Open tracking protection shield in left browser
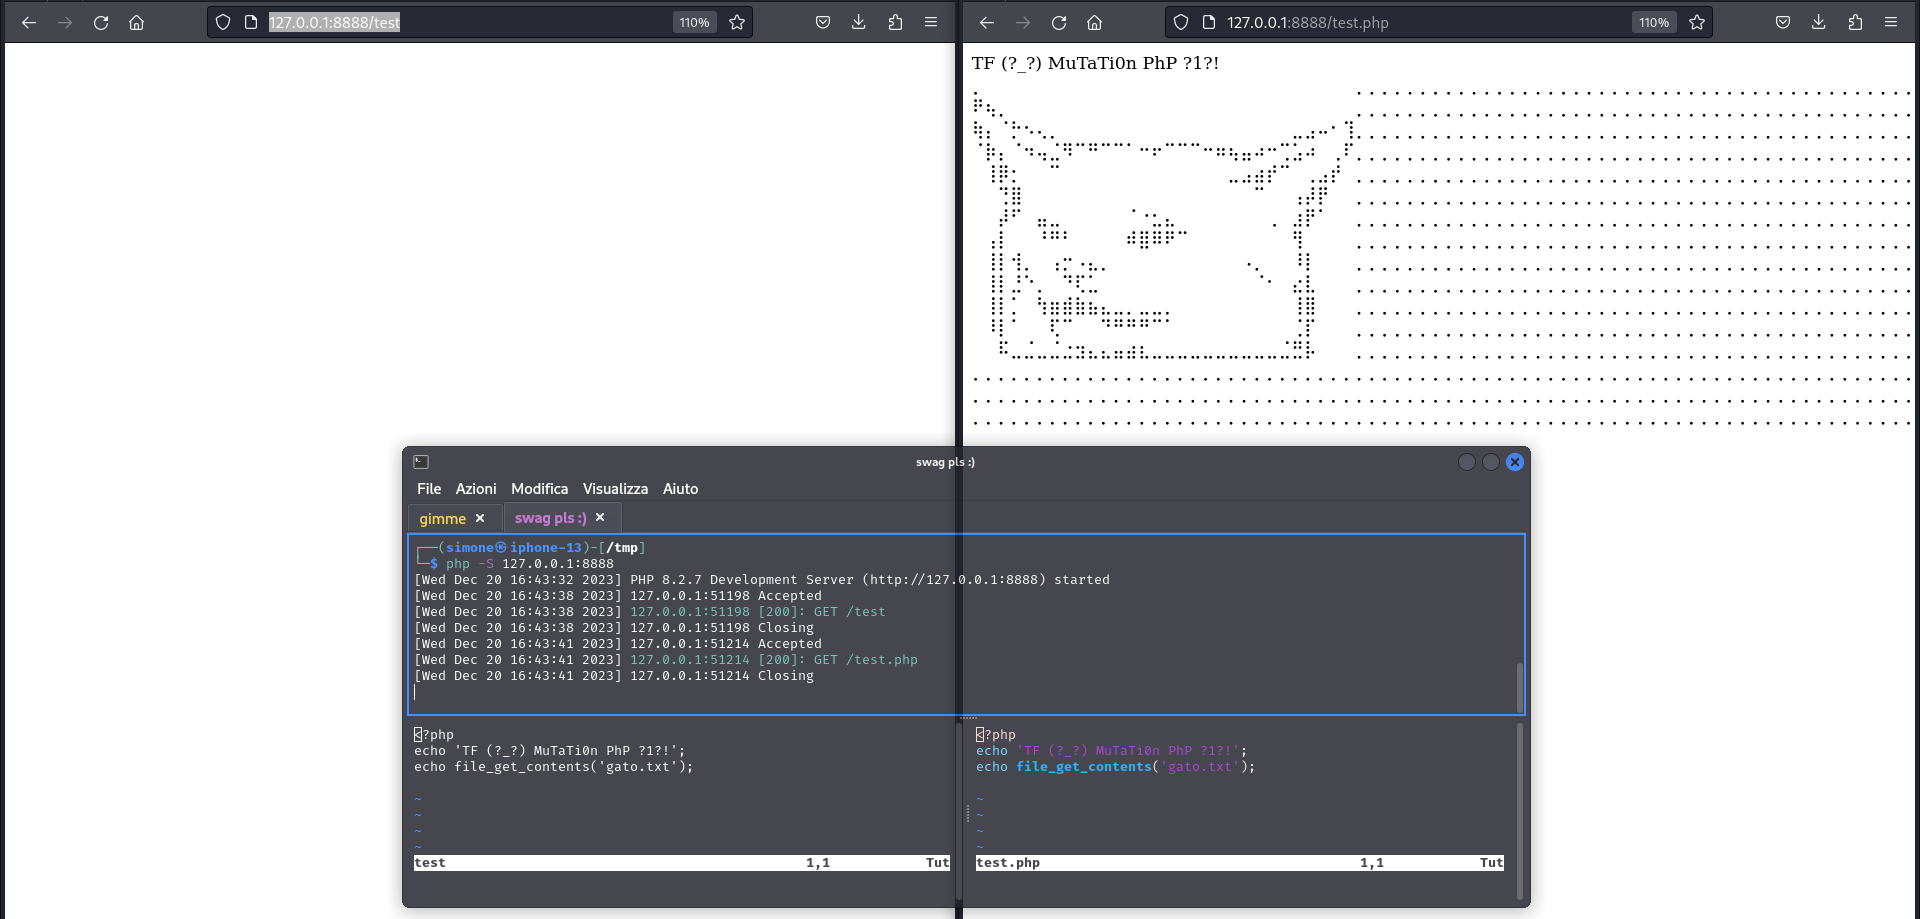This screenshot has height=919, width=1920. pyautogui.click(x=223, y=22)
